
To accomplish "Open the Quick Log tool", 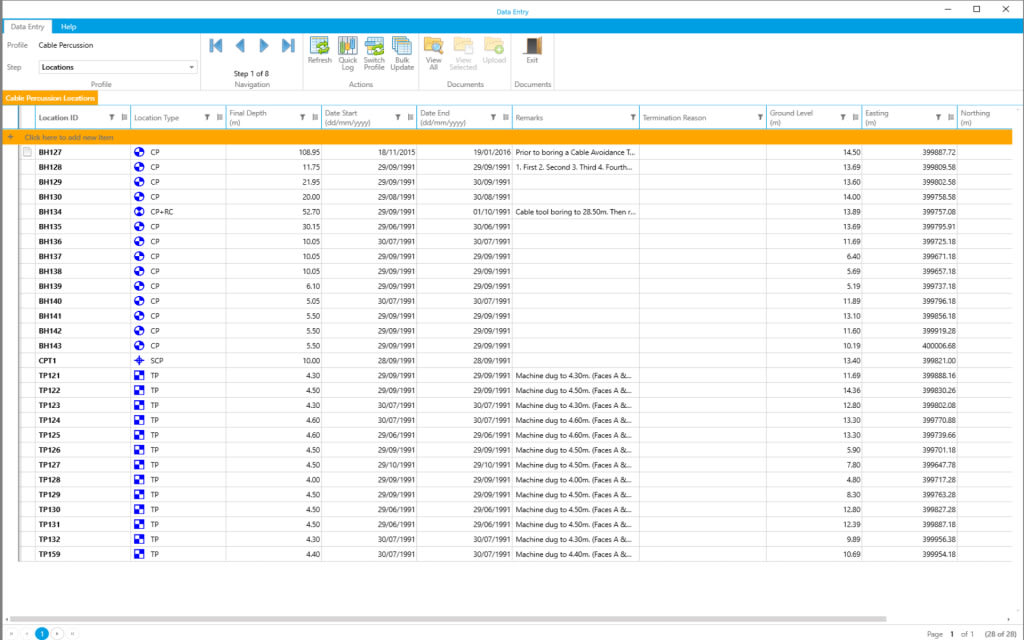I will [x=347, y=46].
